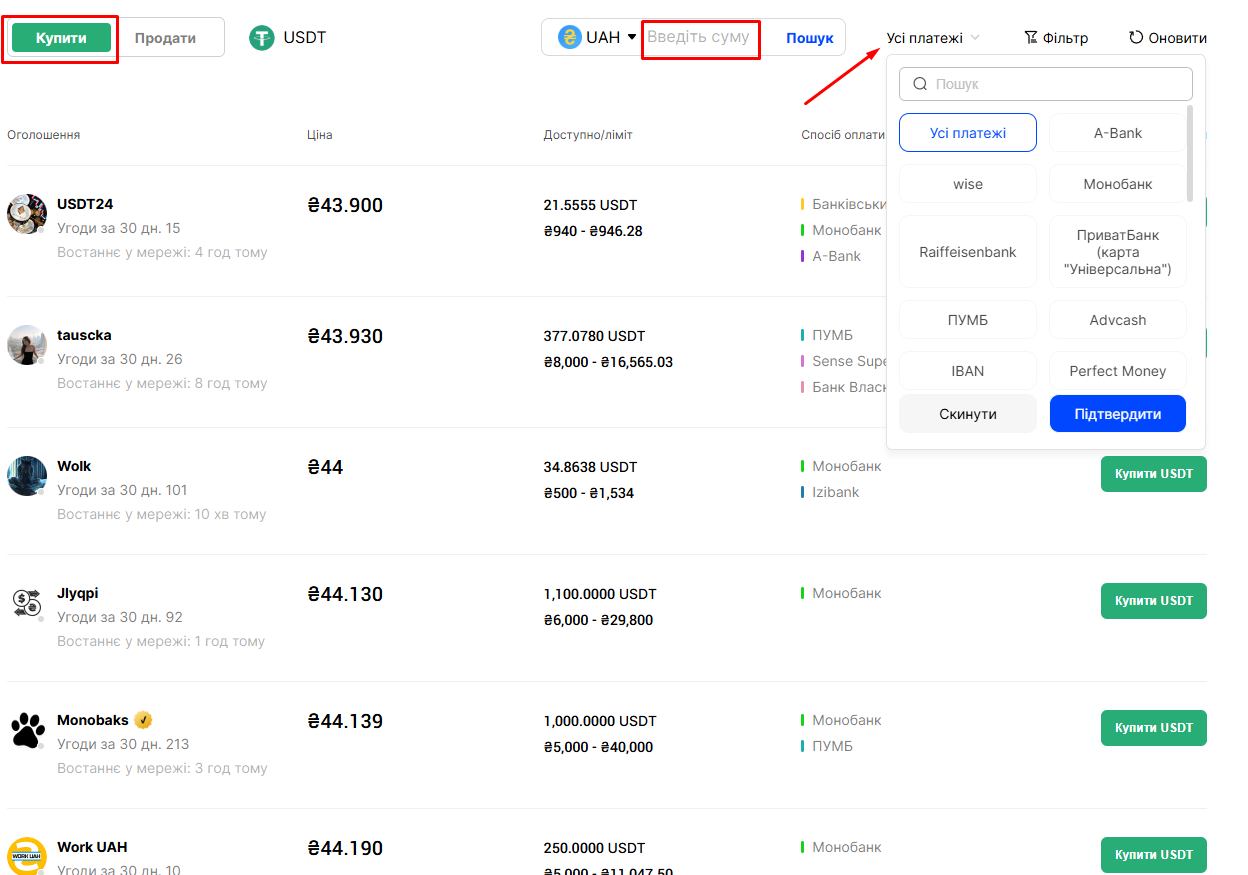Buy USDT from Jlyqpi
The image size is (1248, 875).
[x=1154, y=601]
